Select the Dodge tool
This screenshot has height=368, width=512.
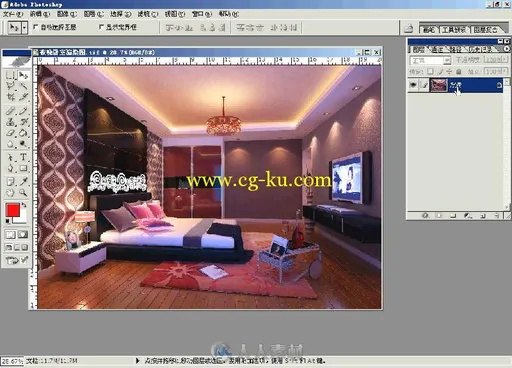click(23, 144)
